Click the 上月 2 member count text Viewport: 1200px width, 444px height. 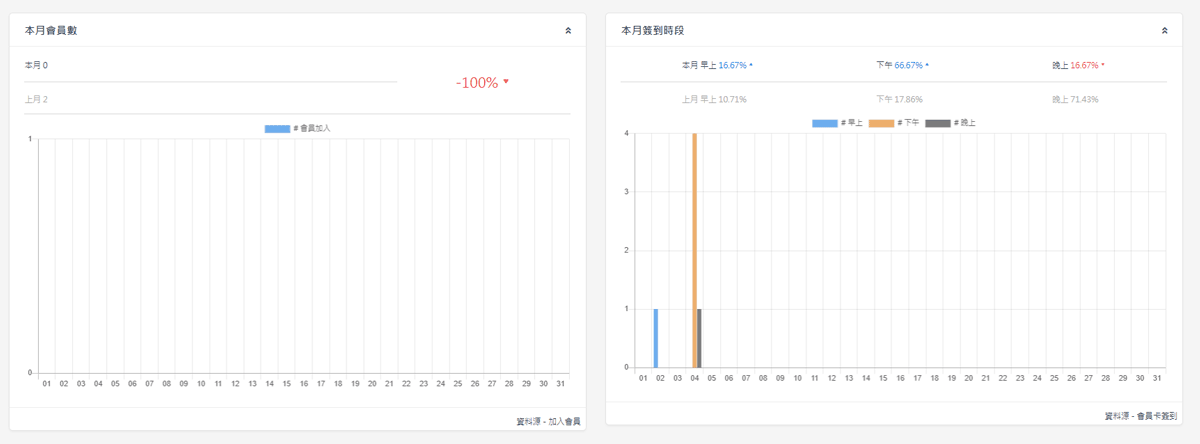[x=36, y=99]
